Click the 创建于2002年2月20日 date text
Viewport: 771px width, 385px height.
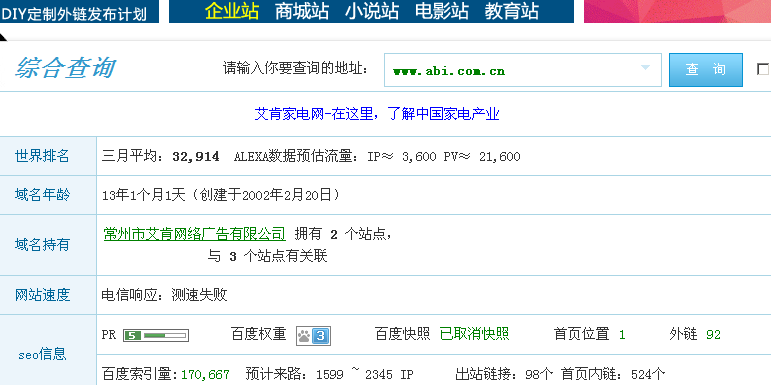tap(266, 195)
